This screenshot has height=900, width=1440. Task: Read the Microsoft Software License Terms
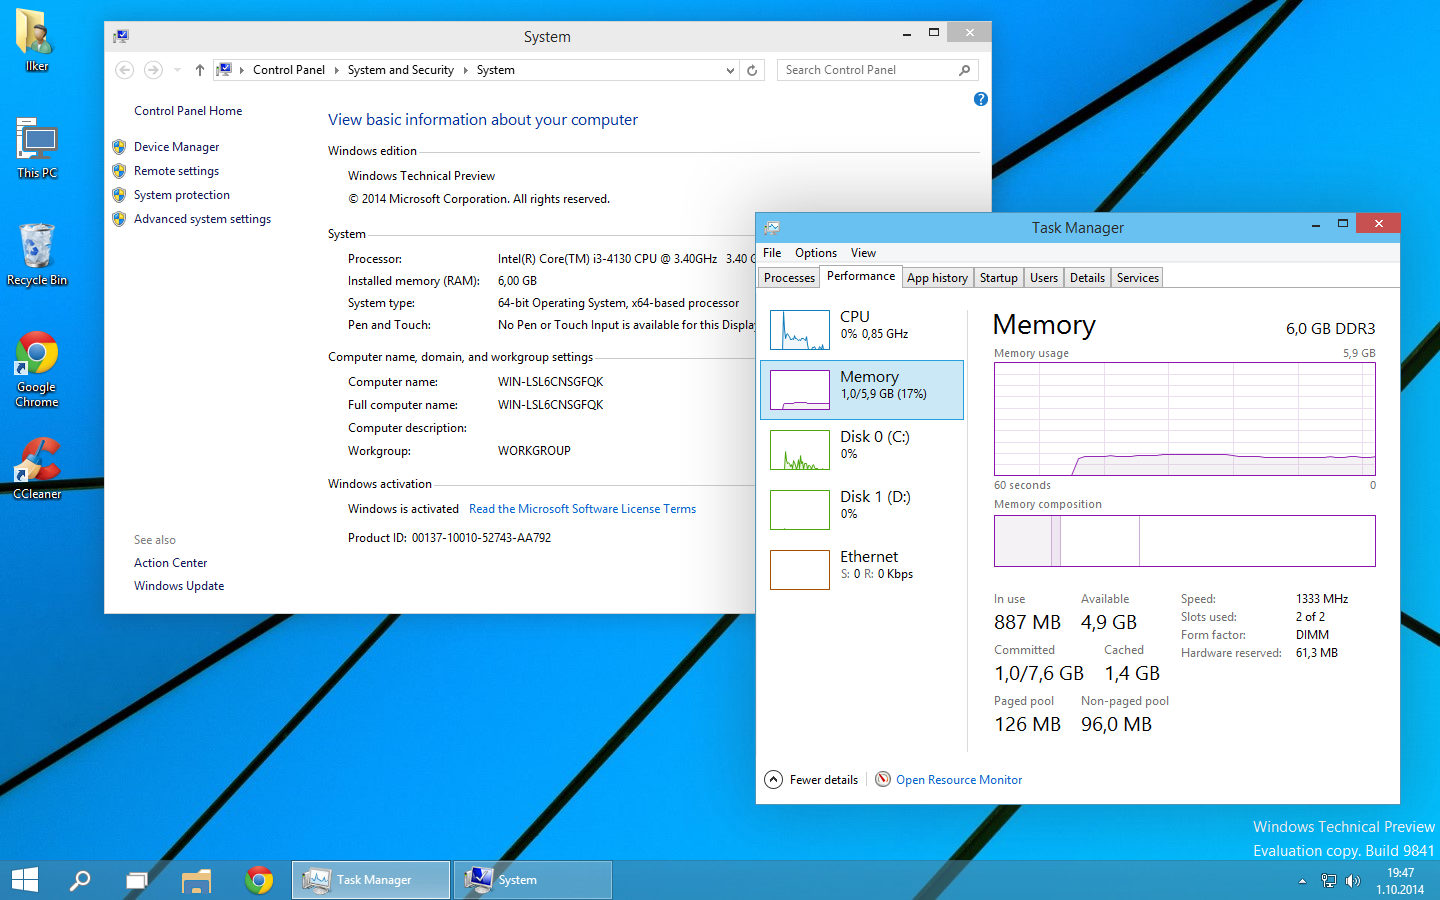pos(582,509)
